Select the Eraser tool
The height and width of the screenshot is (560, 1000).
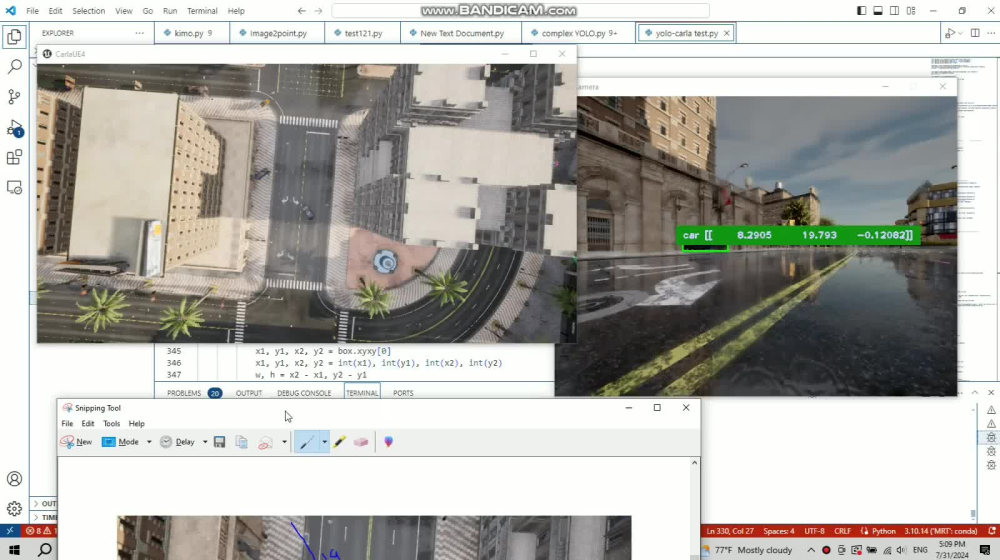point(361,441)
